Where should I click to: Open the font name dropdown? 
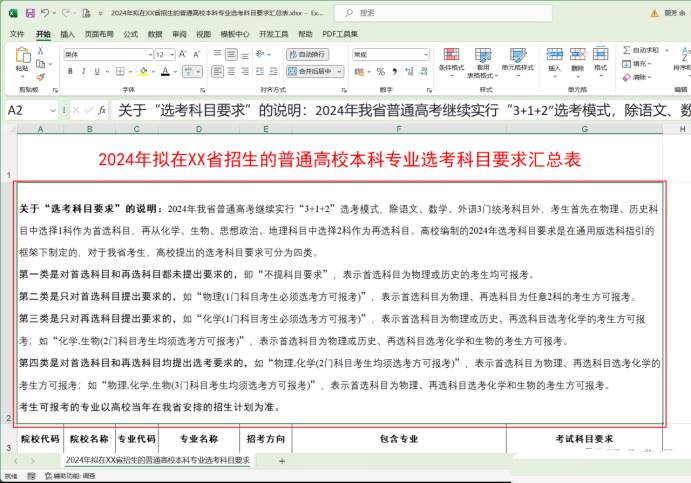point(150,55)
